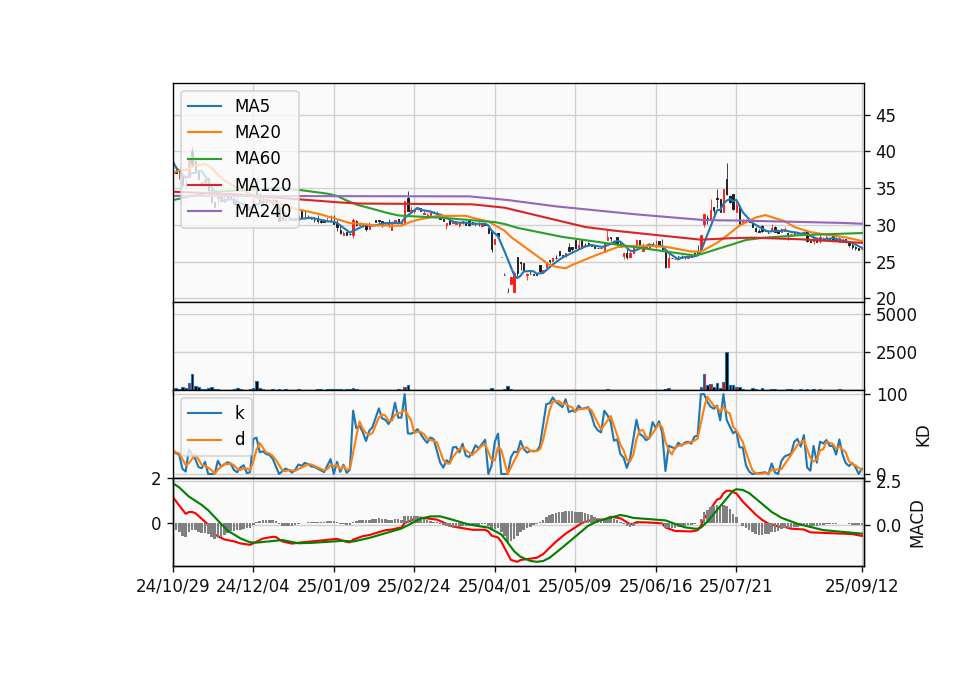Click the orange MA20 legend line sample
960x690 pixels.
[204, 132]
